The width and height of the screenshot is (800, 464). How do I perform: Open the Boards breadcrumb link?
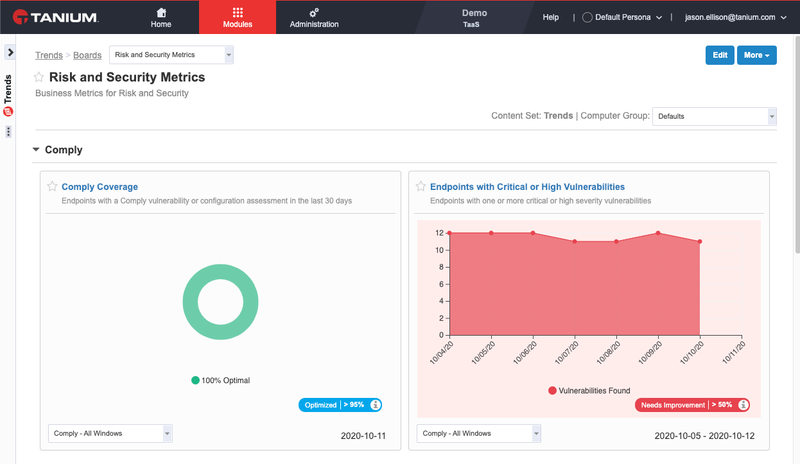(x=87, y=55)
